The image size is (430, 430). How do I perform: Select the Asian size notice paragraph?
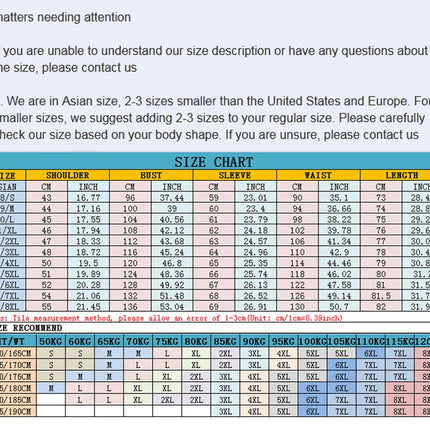(x=215, y=118)
